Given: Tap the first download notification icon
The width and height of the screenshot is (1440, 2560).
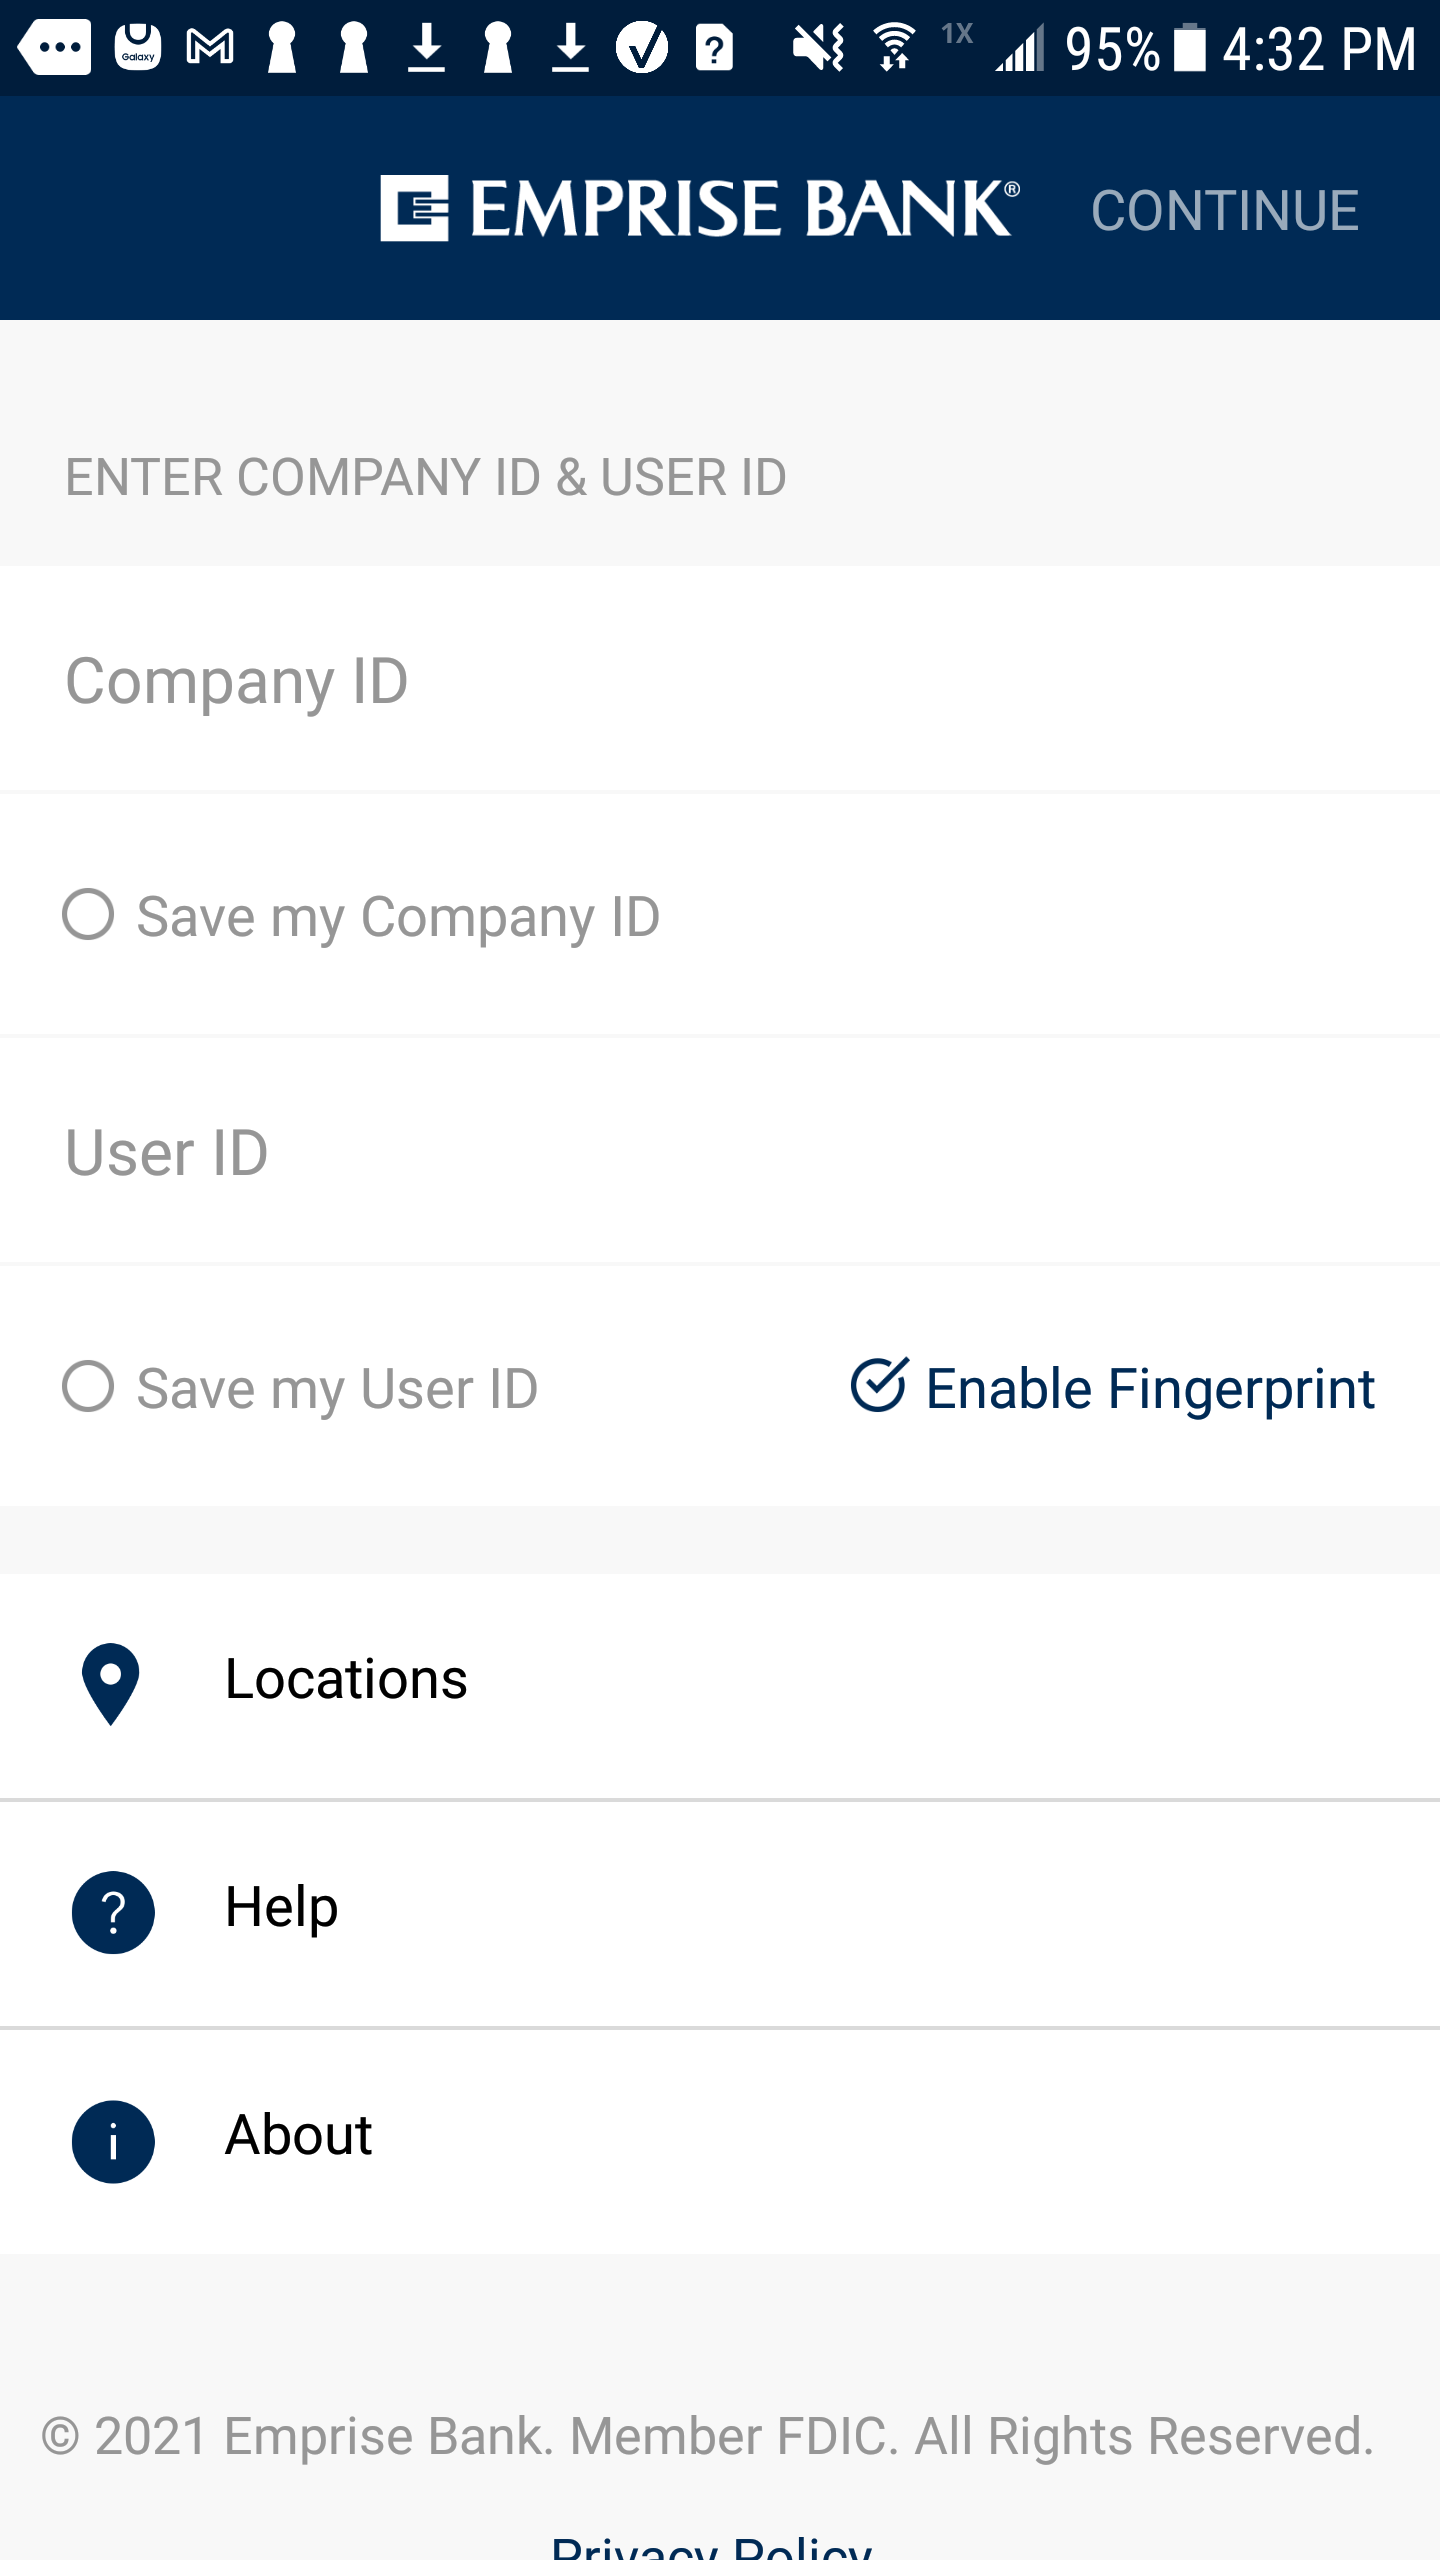Looking at the screenshot, I should [426, 47].
